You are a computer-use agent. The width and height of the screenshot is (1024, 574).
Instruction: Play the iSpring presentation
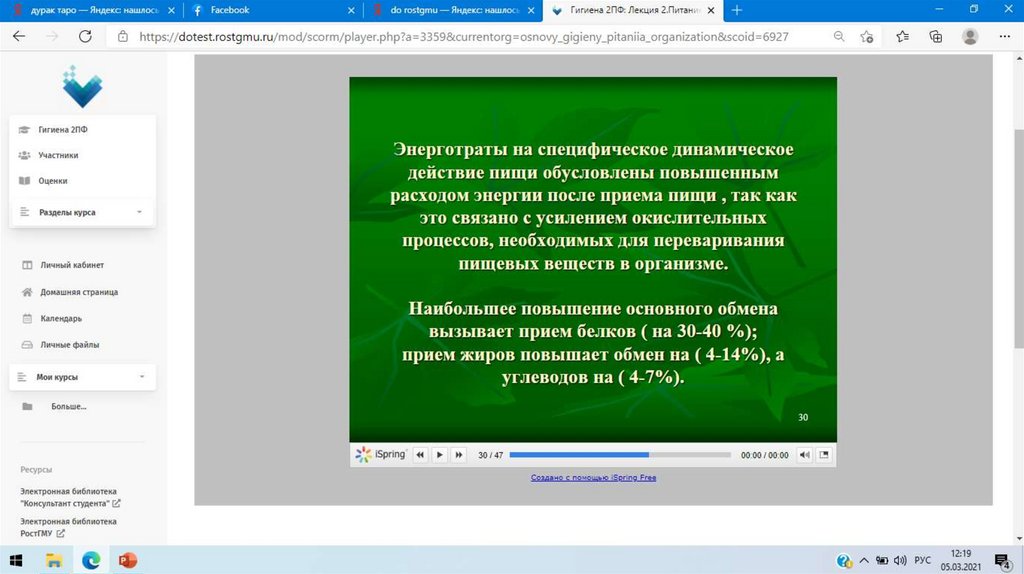pos(440,454)
